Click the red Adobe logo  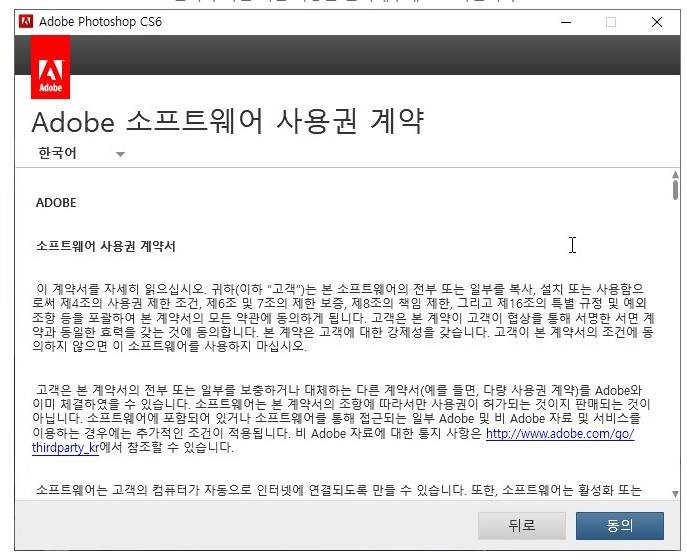pos(50,67)
